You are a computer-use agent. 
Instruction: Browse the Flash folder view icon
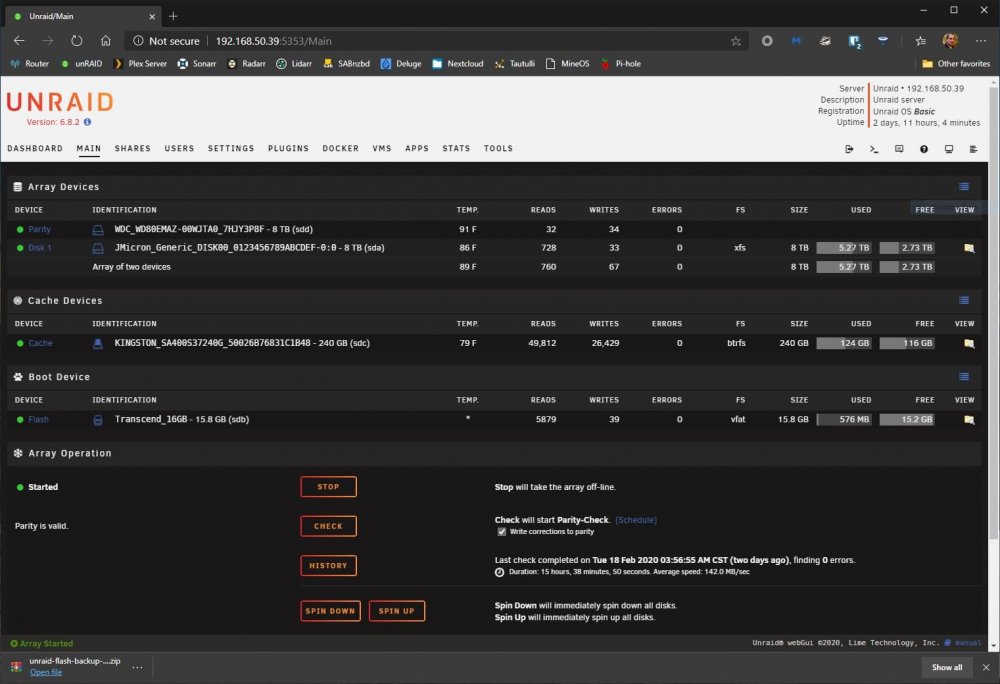coord(969,419)
